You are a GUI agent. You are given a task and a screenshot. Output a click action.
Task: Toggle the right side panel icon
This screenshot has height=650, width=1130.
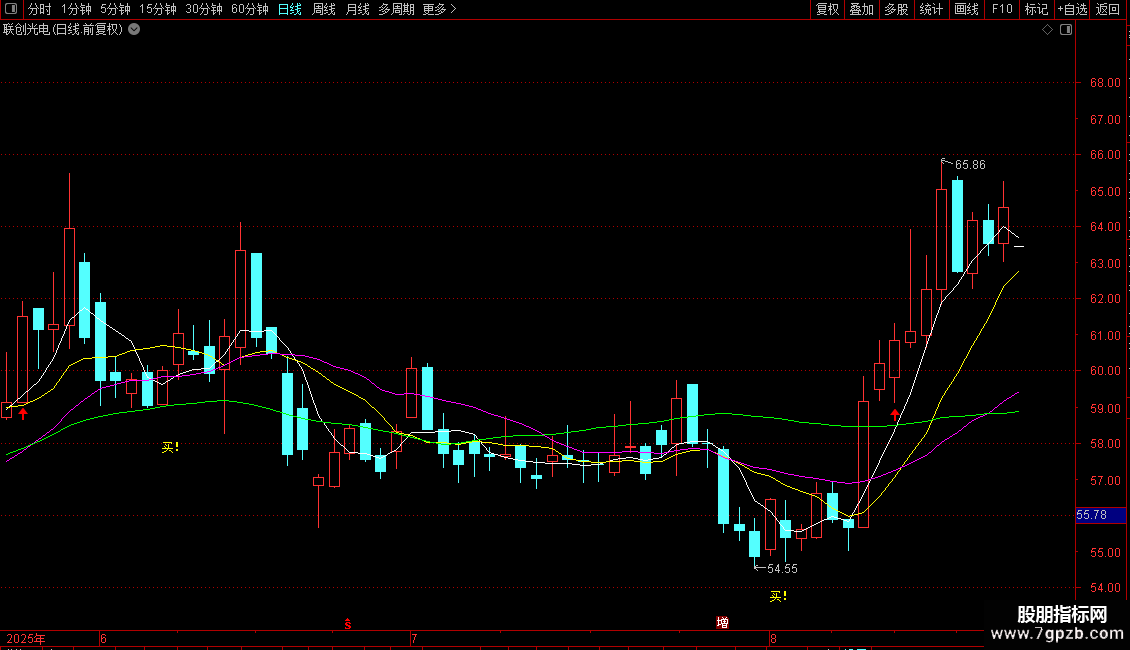click(x=1066, y=30)
